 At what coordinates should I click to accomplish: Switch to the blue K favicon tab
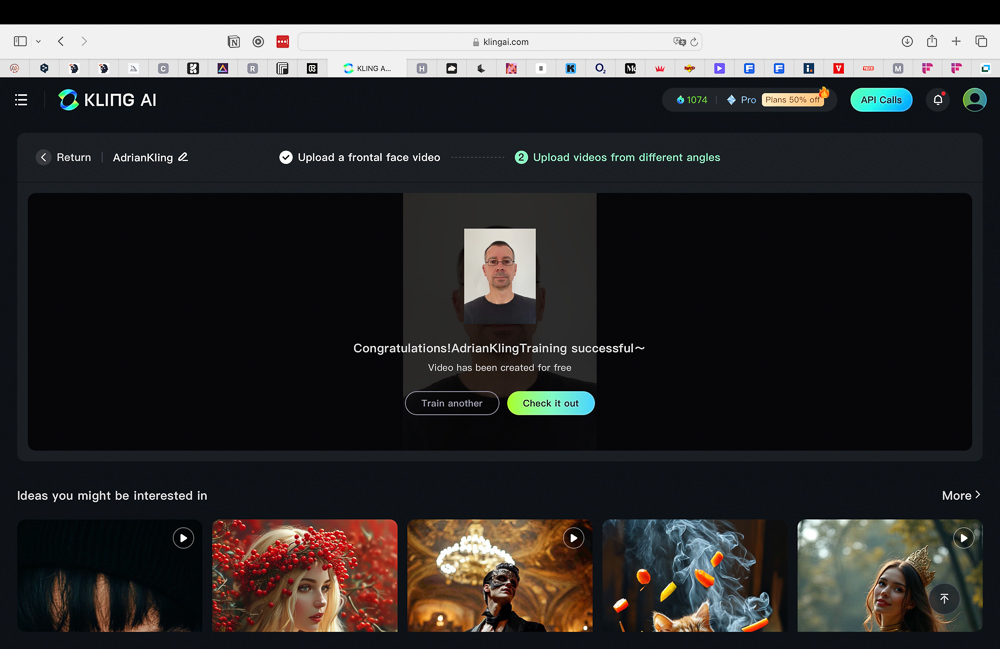pos(571,68)
